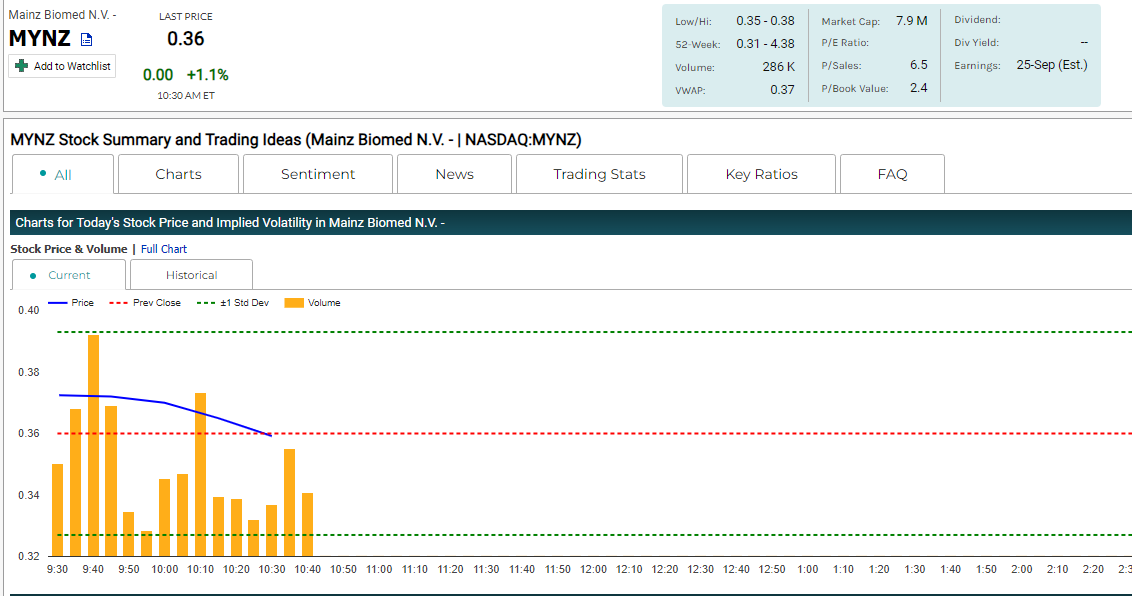Open the Full Chart link

pyautogui.click(x=164, y=249)
